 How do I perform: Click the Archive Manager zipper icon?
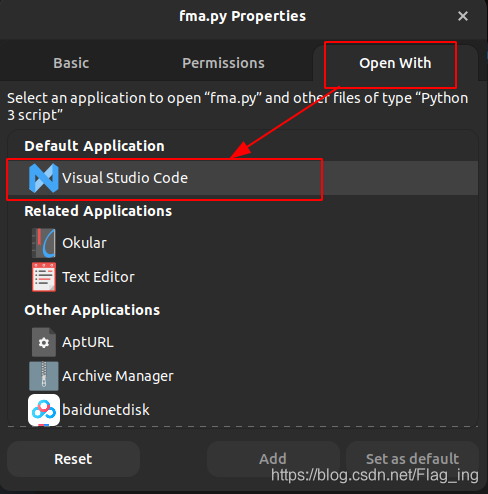[x=44, y=376]
